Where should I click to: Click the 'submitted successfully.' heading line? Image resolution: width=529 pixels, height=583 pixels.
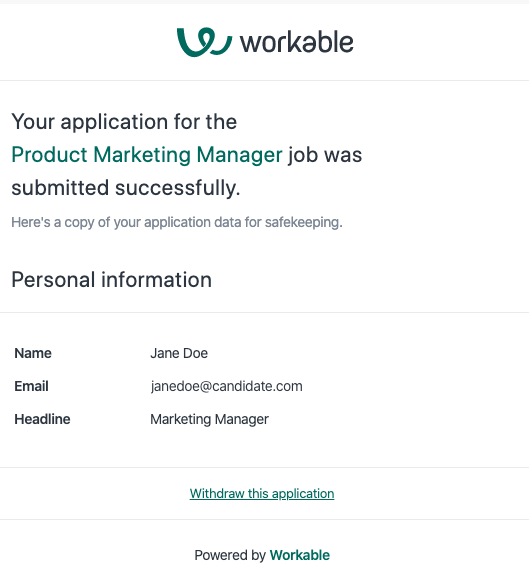pyautogui.click(x=126, y=187)
